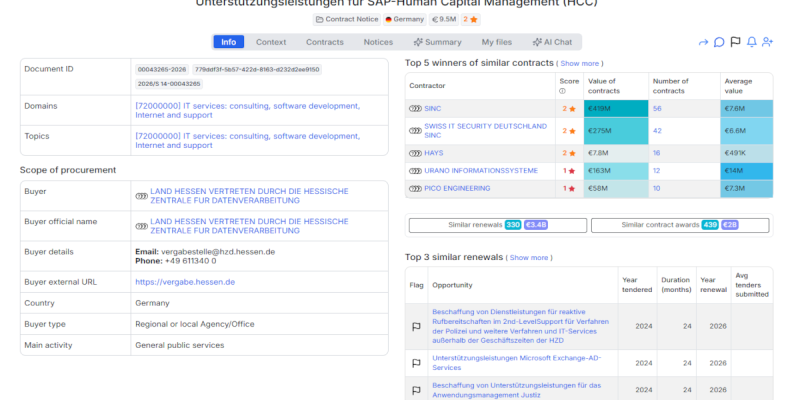Open SWISS IT SECURITY DEUTSCHLAND SINC link

tap(485, 131)
